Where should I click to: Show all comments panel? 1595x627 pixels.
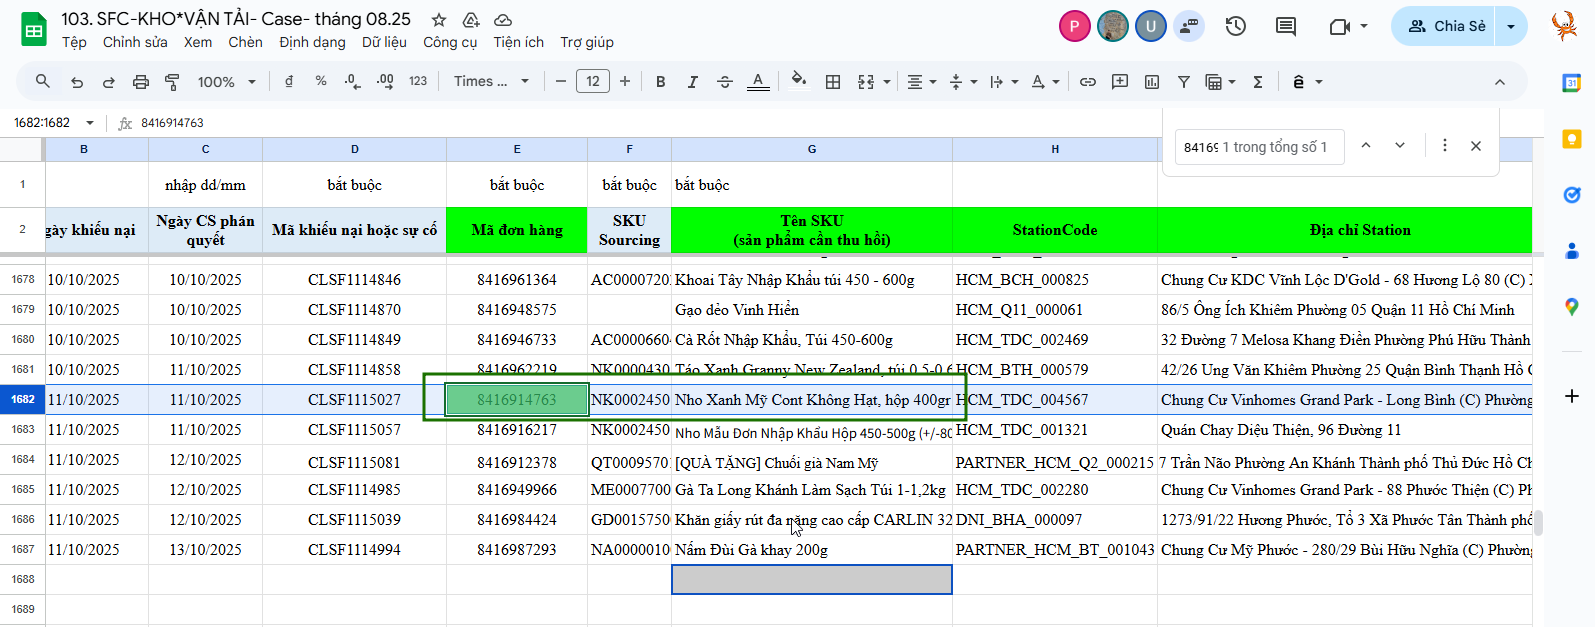(1286, 26)
